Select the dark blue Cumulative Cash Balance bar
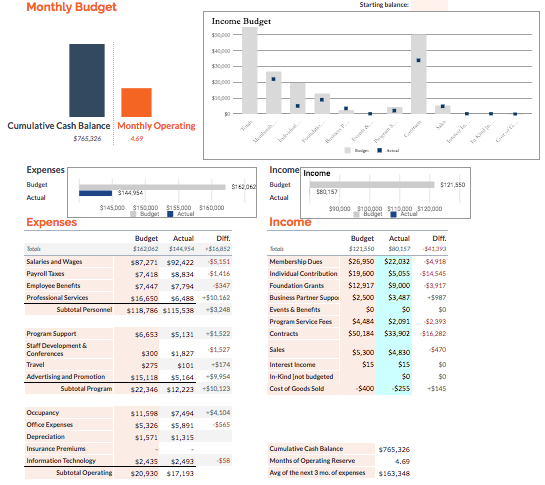This screenshot has width=545, height=485. (x=87, y=80)
